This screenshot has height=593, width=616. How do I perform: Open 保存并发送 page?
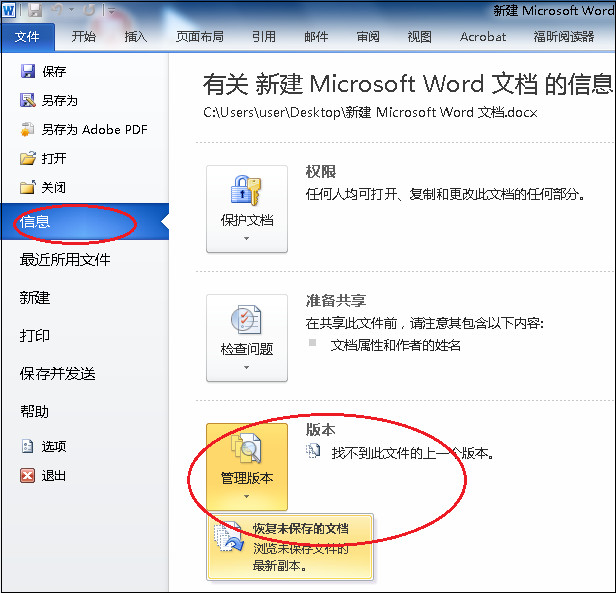tap(57, 373)
